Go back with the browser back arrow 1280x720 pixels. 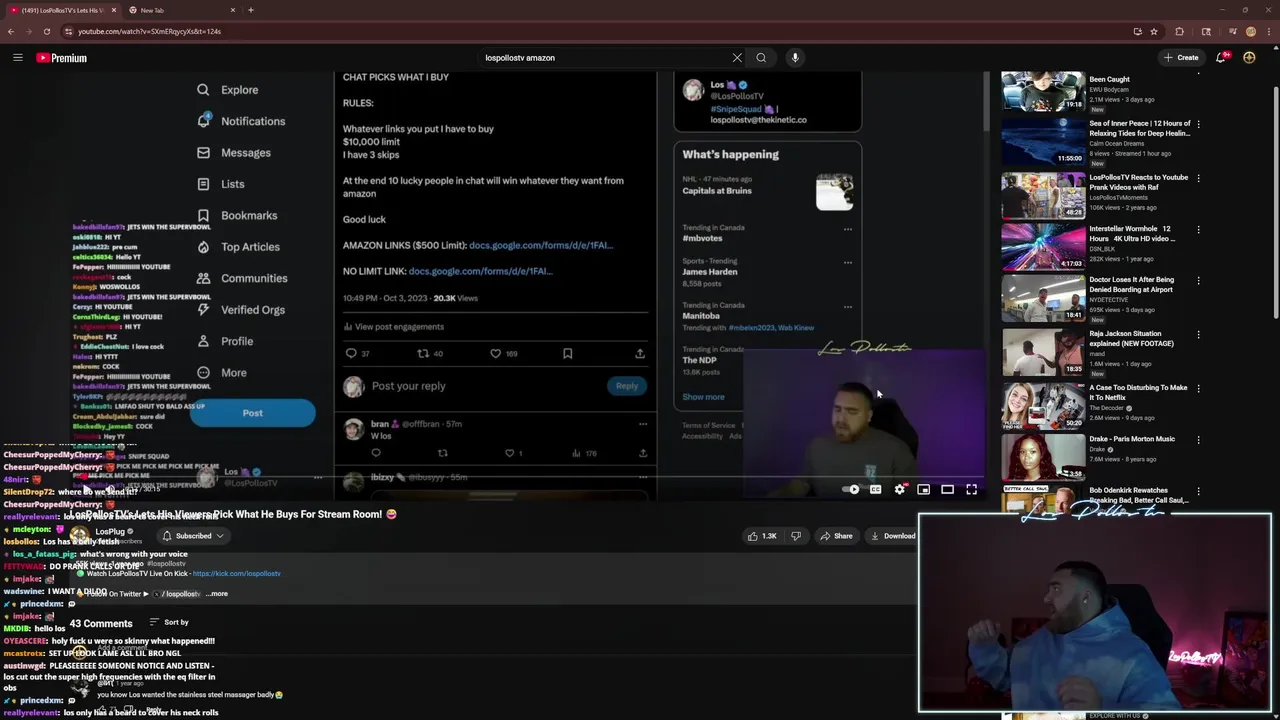point(11,31)
